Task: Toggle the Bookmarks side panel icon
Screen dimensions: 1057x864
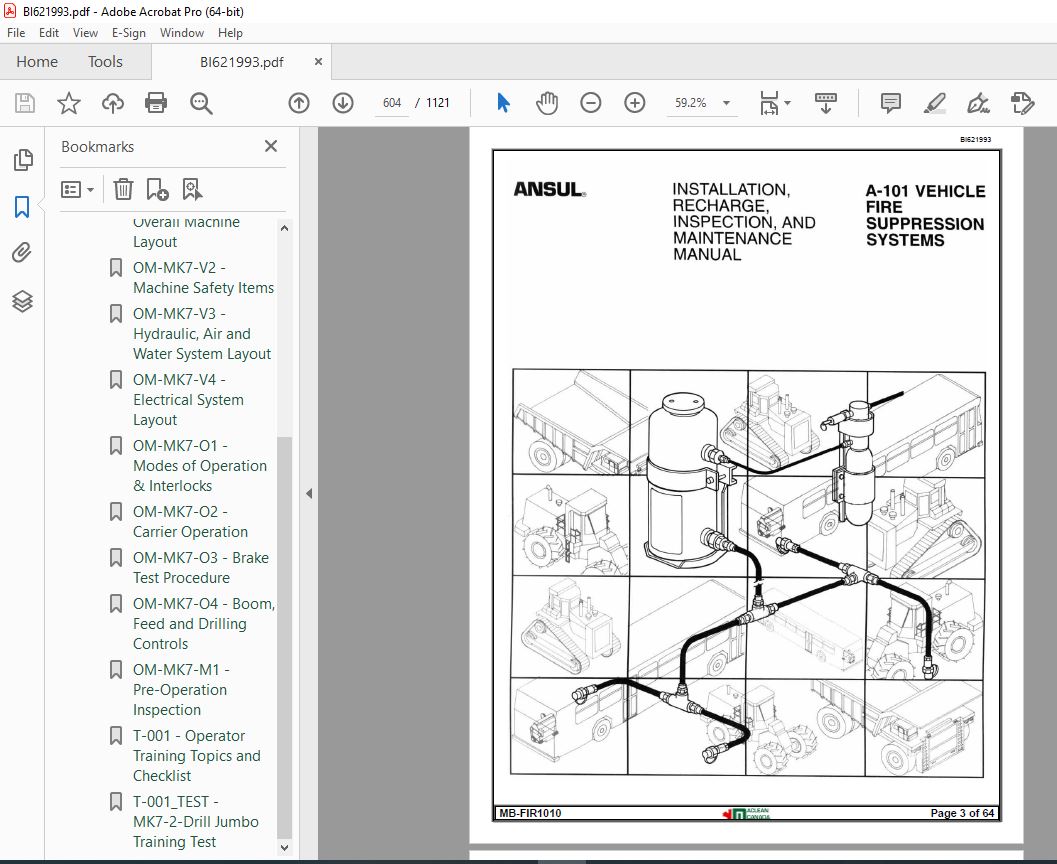Action: pyautogui.click(x=22, y=207)
